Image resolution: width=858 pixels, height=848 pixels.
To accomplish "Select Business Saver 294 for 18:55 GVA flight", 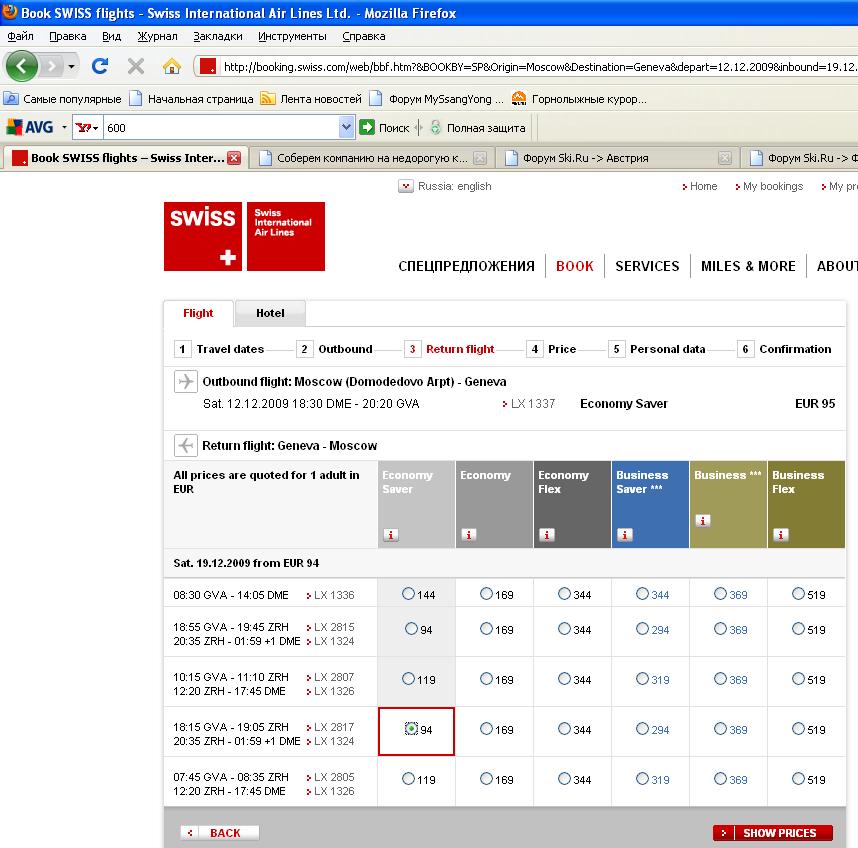I will [x=642, y=629].
